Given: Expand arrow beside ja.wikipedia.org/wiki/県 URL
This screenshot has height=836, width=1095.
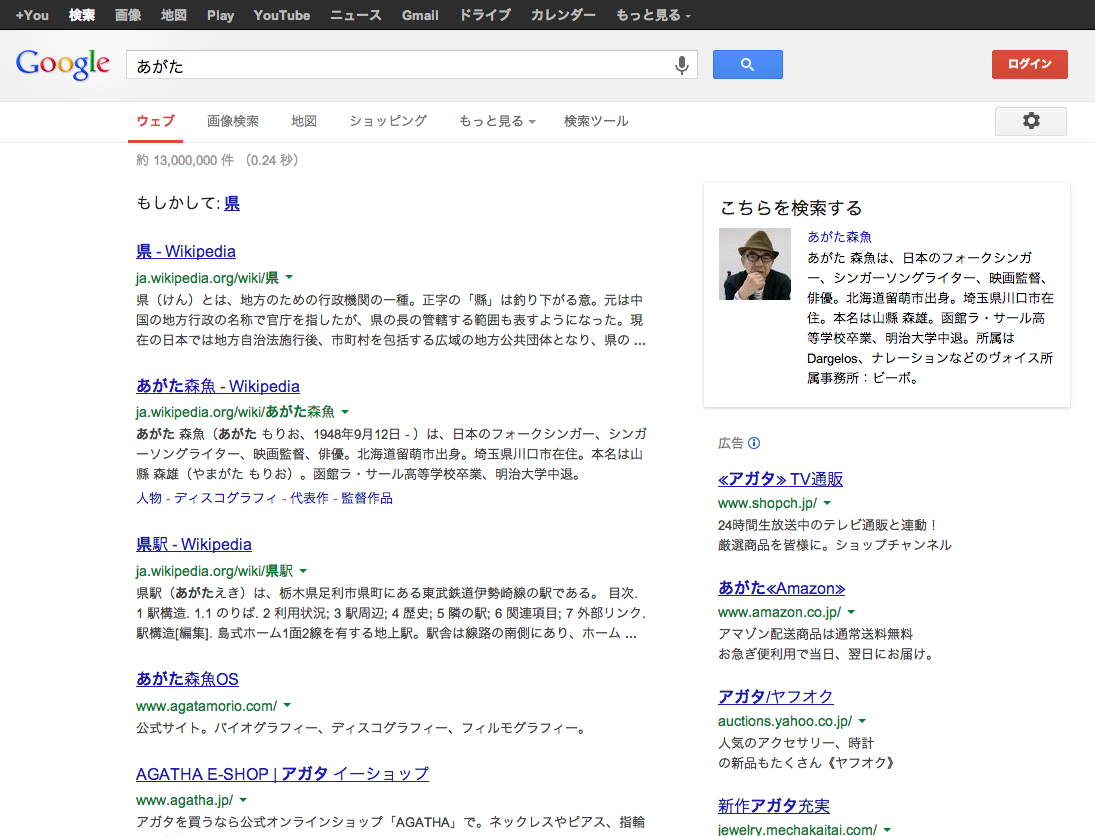Looking at the screenshot, I should point(289,277).
